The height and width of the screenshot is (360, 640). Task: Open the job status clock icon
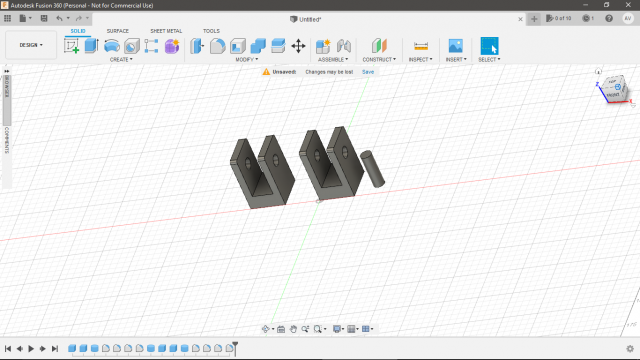tap(588, 18)
